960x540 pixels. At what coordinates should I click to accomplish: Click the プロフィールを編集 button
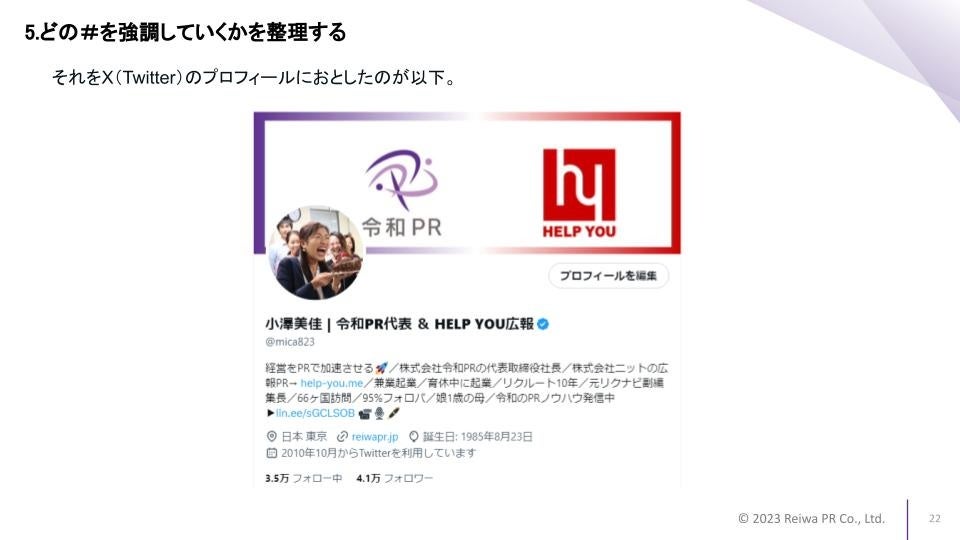click(x=608, y=276)
